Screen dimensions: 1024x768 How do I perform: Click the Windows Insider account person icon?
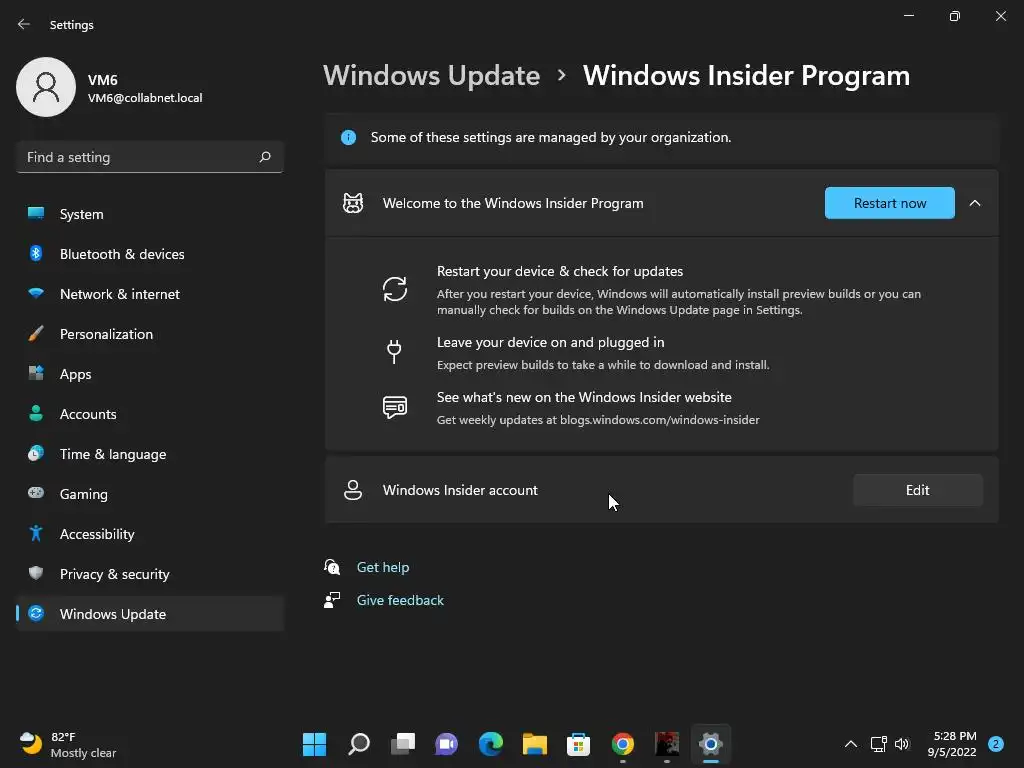click(353, 490)
